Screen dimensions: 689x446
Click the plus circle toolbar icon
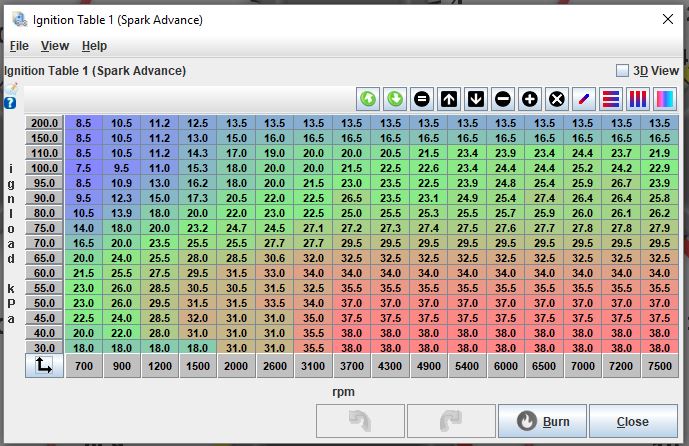530,99
